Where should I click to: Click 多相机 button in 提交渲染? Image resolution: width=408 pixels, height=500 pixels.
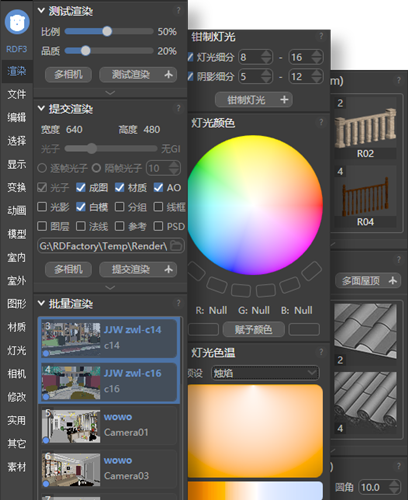click(x=68, y=269)
